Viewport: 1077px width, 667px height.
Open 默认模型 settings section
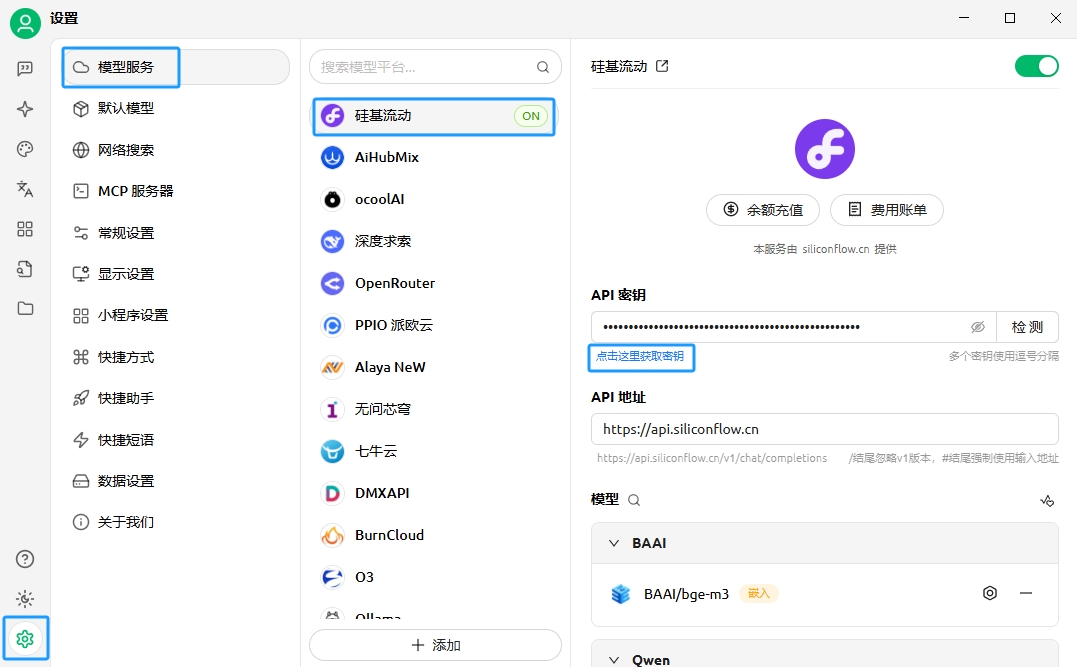click(x=176, y=109)
